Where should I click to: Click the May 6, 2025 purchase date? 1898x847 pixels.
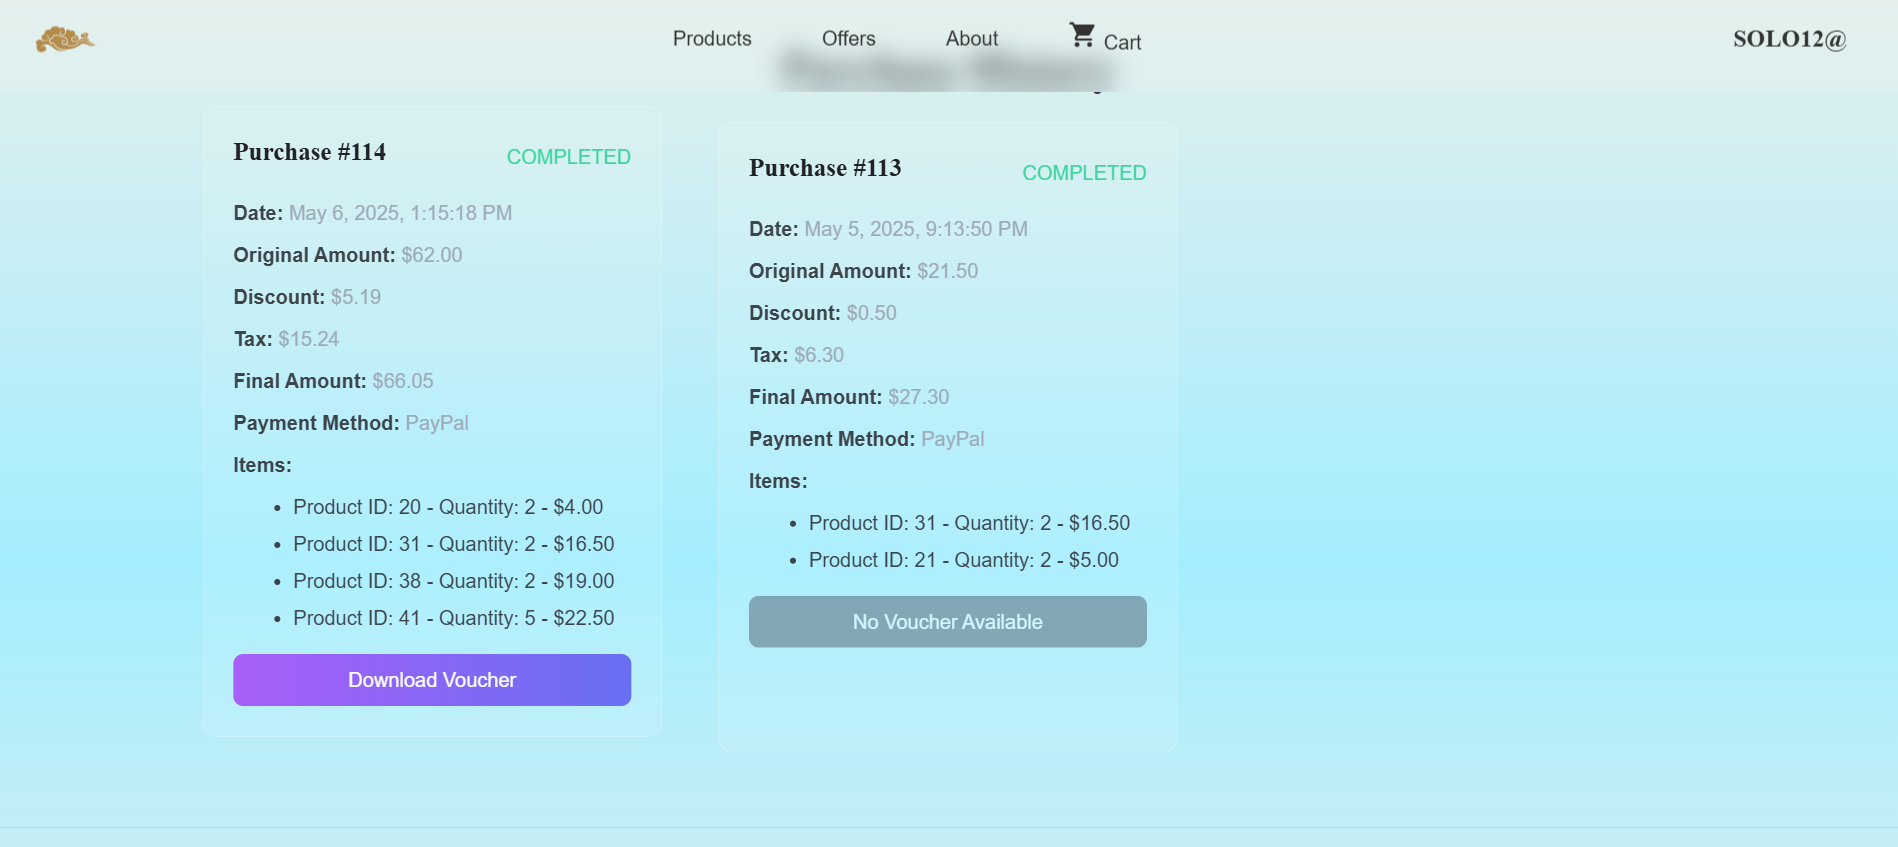point(400,213)
